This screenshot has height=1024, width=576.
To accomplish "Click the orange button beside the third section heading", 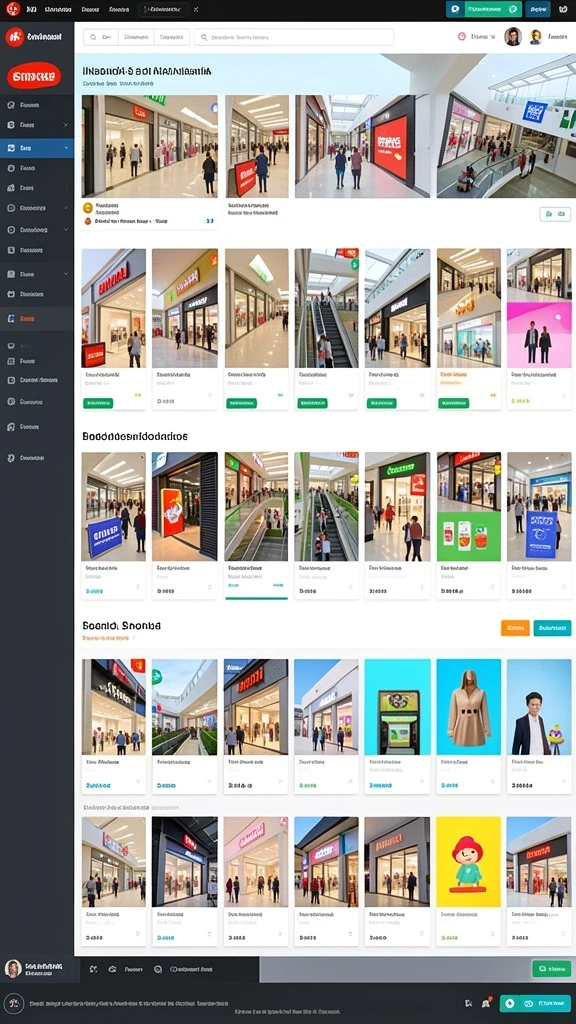I will [515, 628].
